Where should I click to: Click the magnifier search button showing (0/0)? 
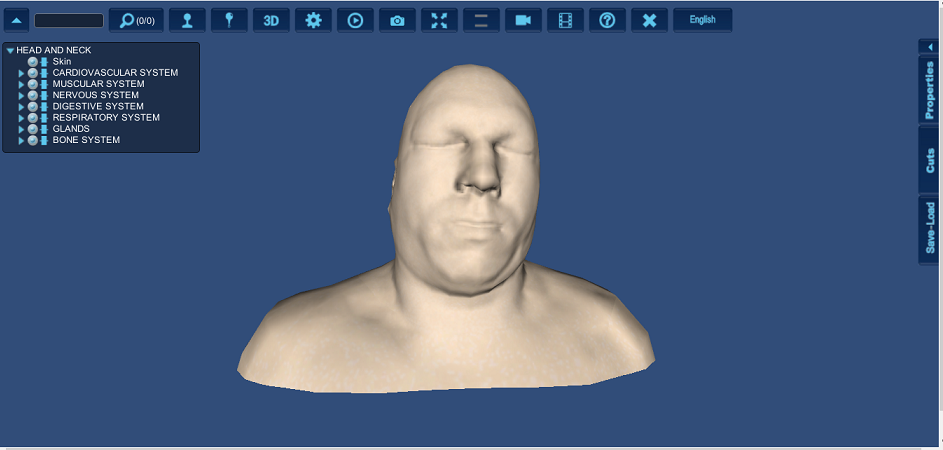pyautogui.click(x=137, y=20)
